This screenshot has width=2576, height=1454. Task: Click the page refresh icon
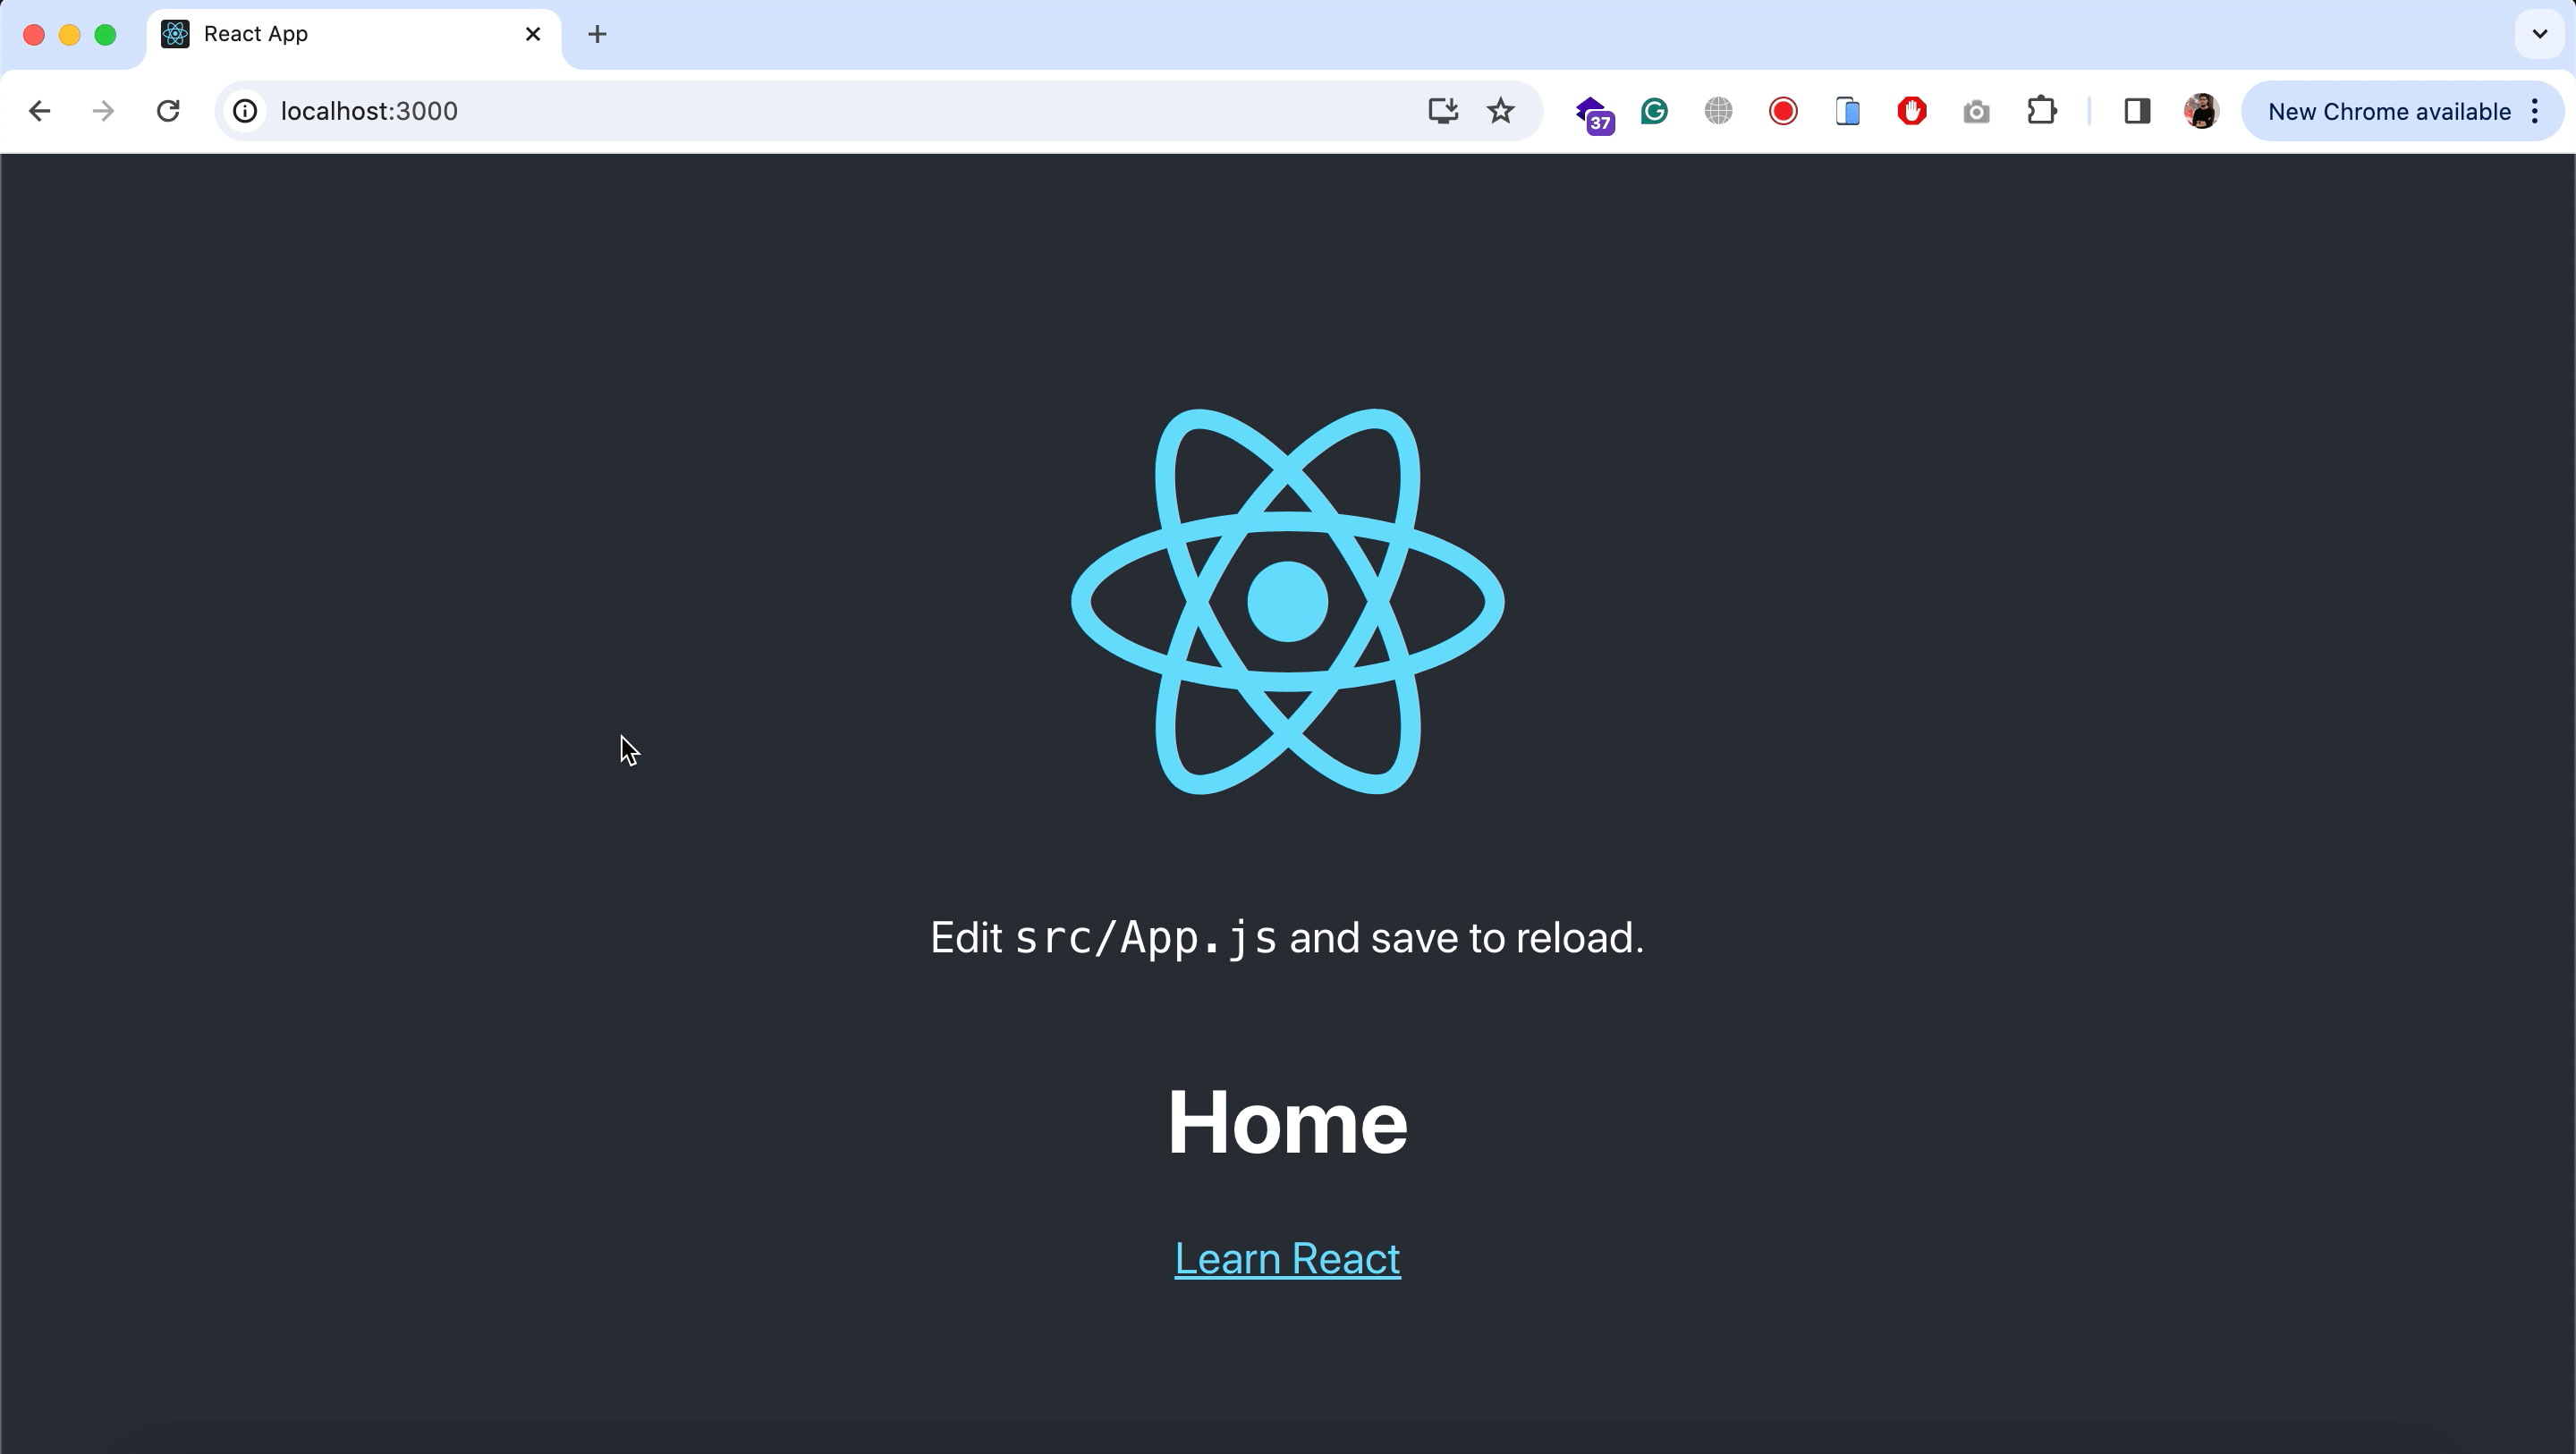click(x=168, y=110)
